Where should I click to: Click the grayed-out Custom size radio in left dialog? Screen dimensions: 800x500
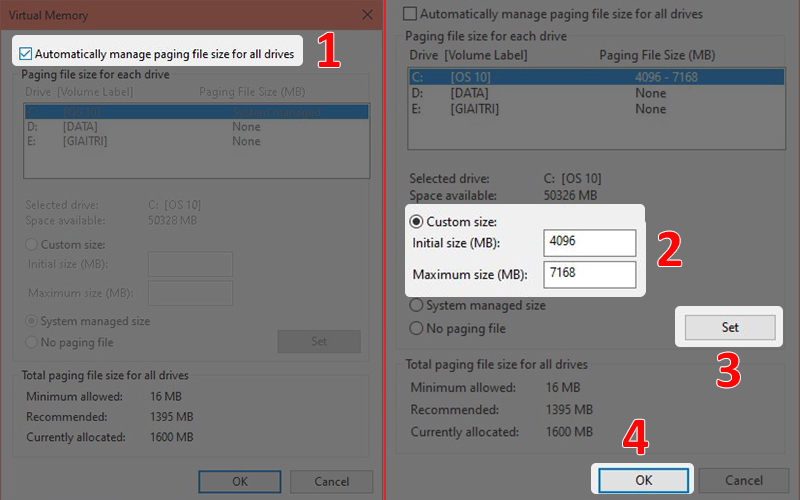click(x=32, y=244)
